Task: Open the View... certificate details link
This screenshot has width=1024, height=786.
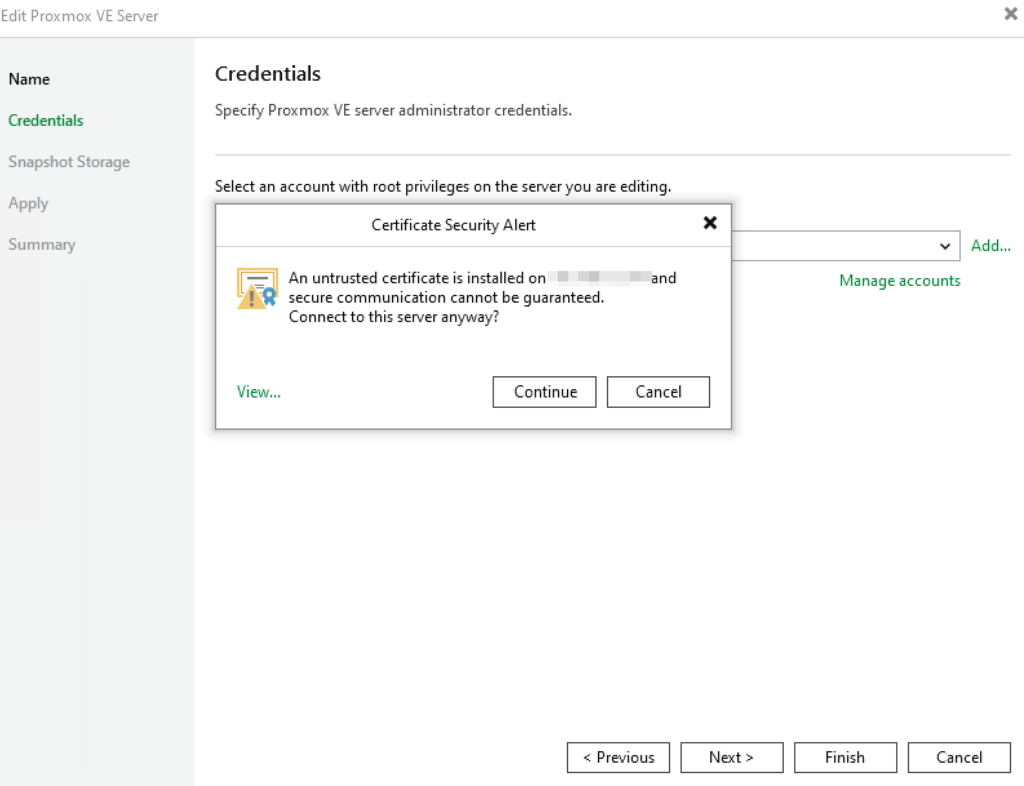Action: pyautogui.click(x=259, y=392)
